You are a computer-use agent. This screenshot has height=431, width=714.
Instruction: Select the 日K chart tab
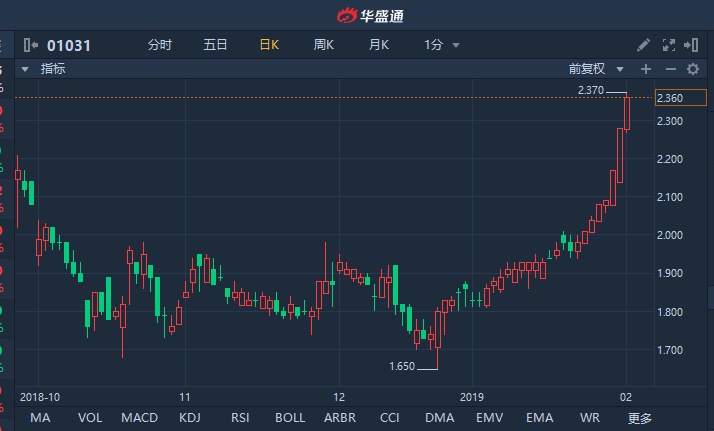click(269, 45)
